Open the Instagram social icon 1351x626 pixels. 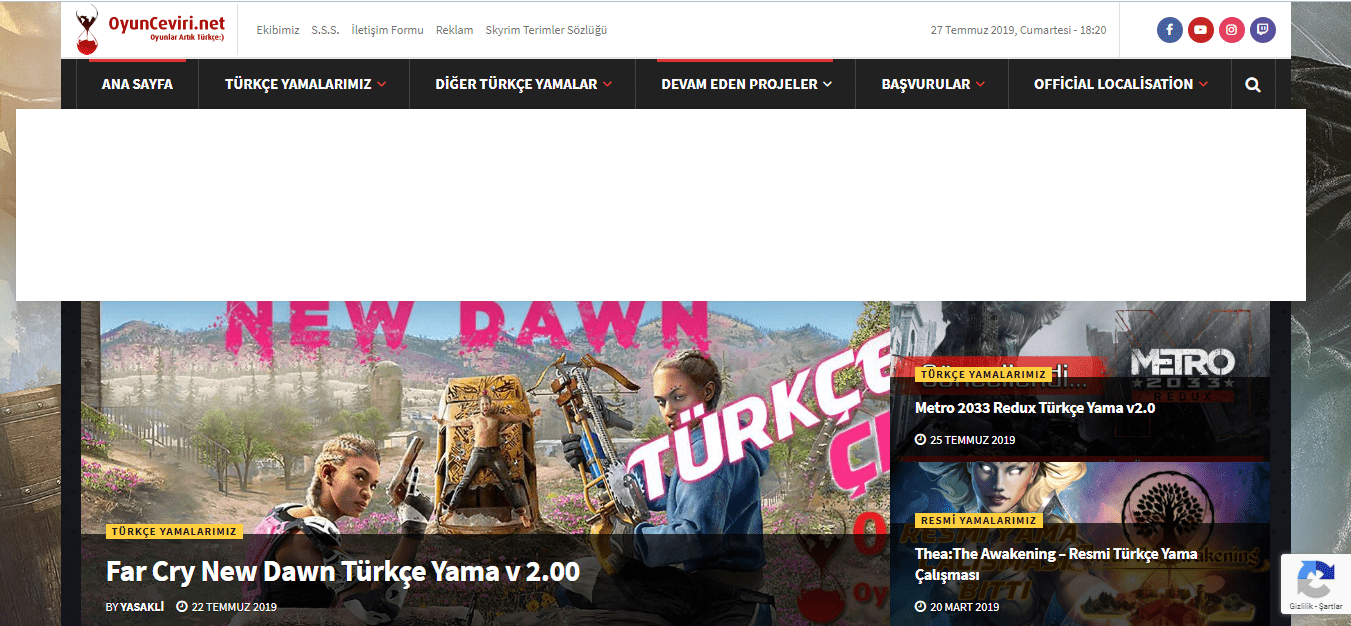point(1232,30)
